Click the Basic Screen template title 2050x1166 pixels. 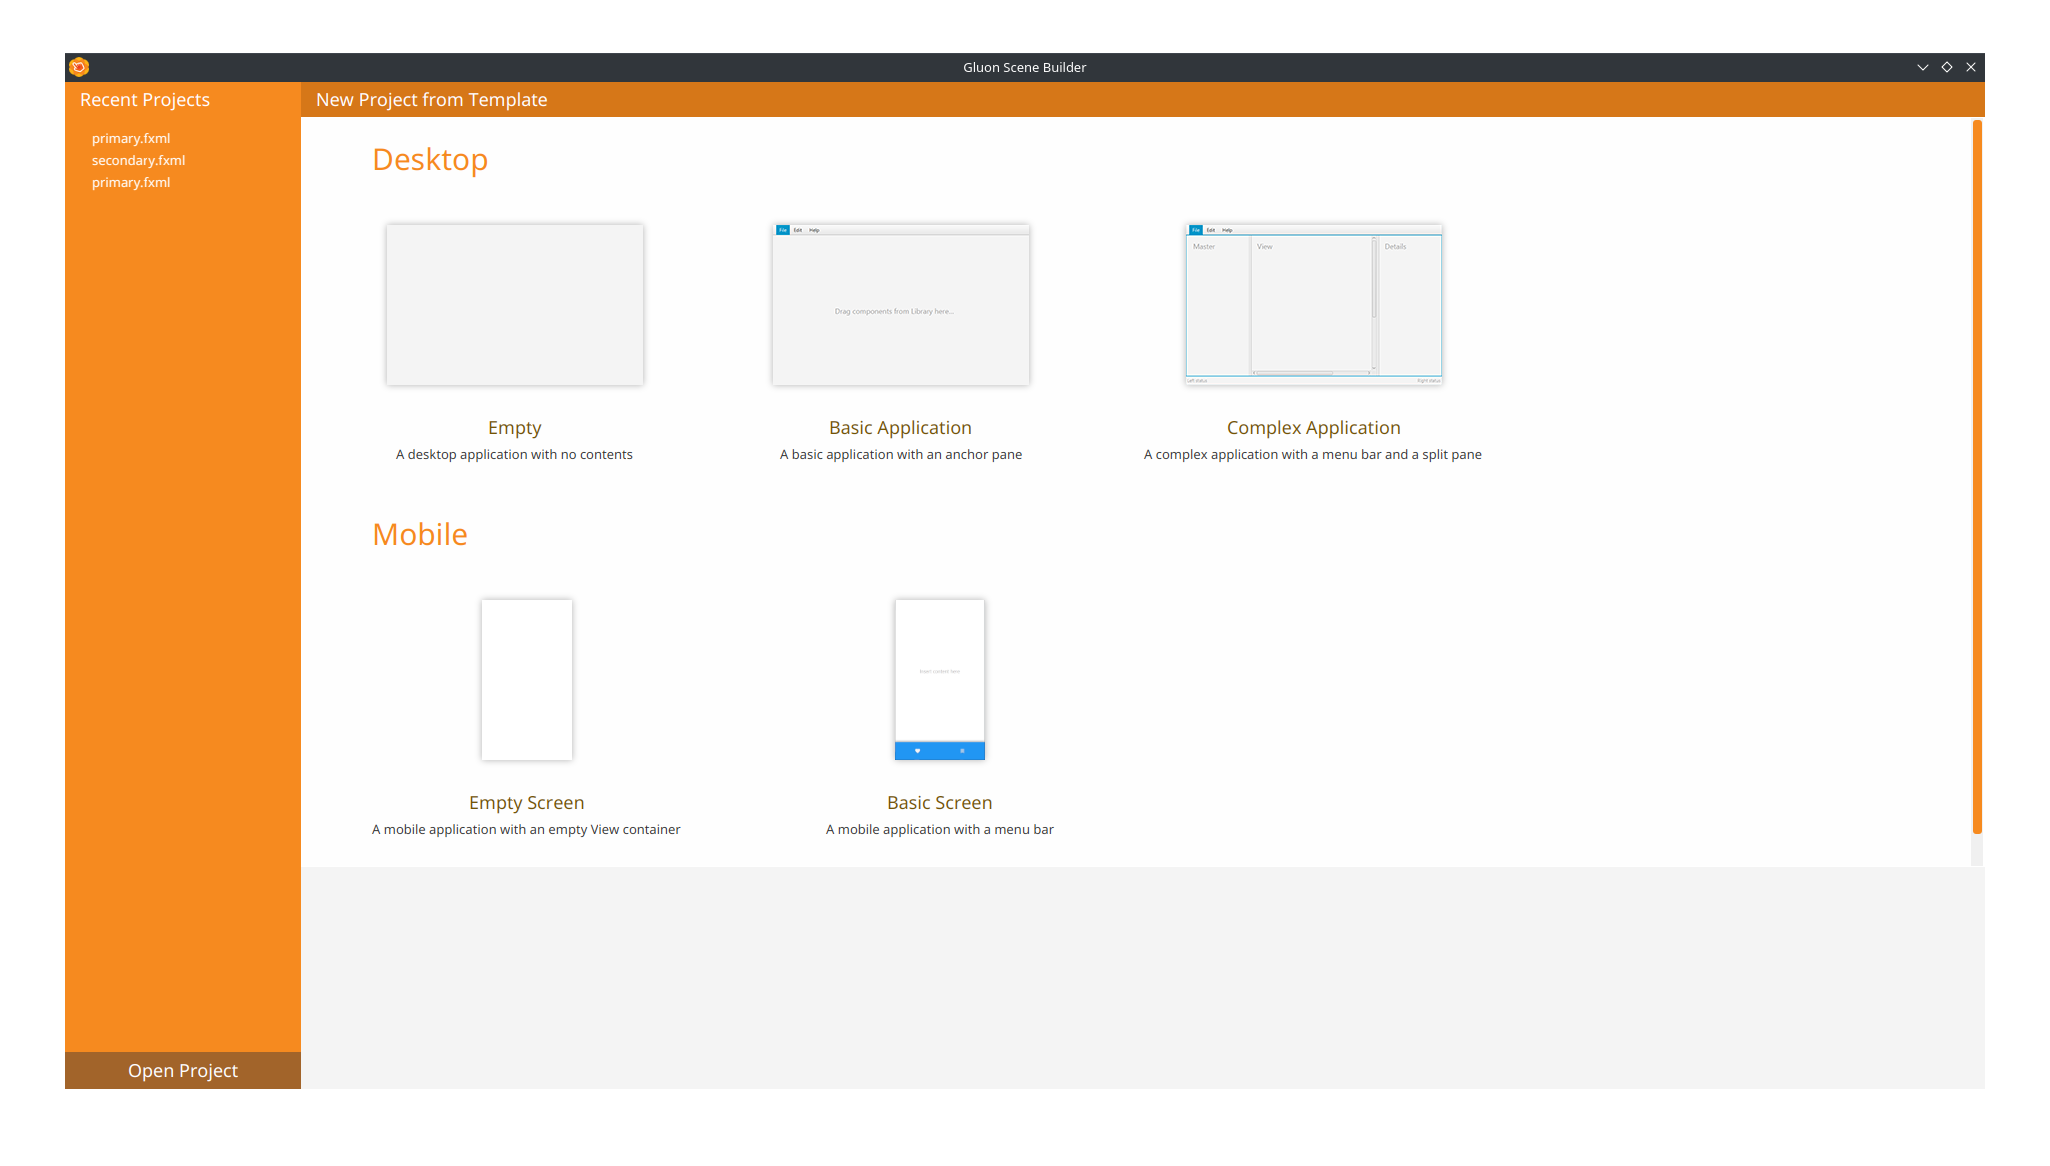[x=939, y=802]
